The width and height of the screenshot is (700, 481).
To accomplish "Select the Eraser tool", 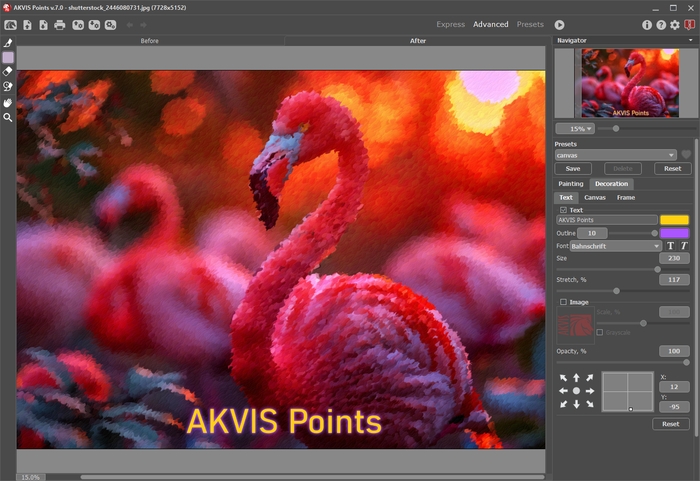I will [x=8, y=71].
